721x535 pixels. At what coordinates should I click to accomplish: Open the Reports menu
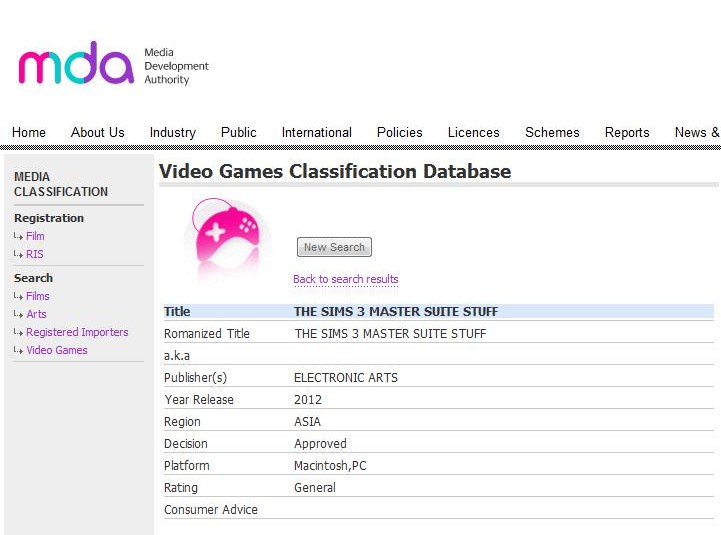tap(627, 132)
